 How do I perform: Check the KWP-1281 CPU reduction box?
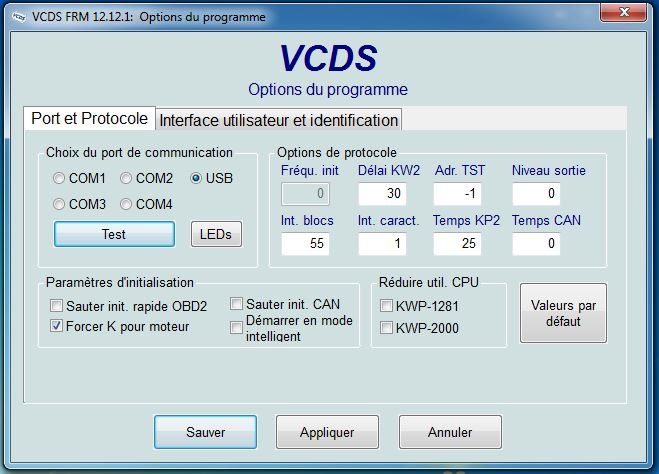point(386,305)
